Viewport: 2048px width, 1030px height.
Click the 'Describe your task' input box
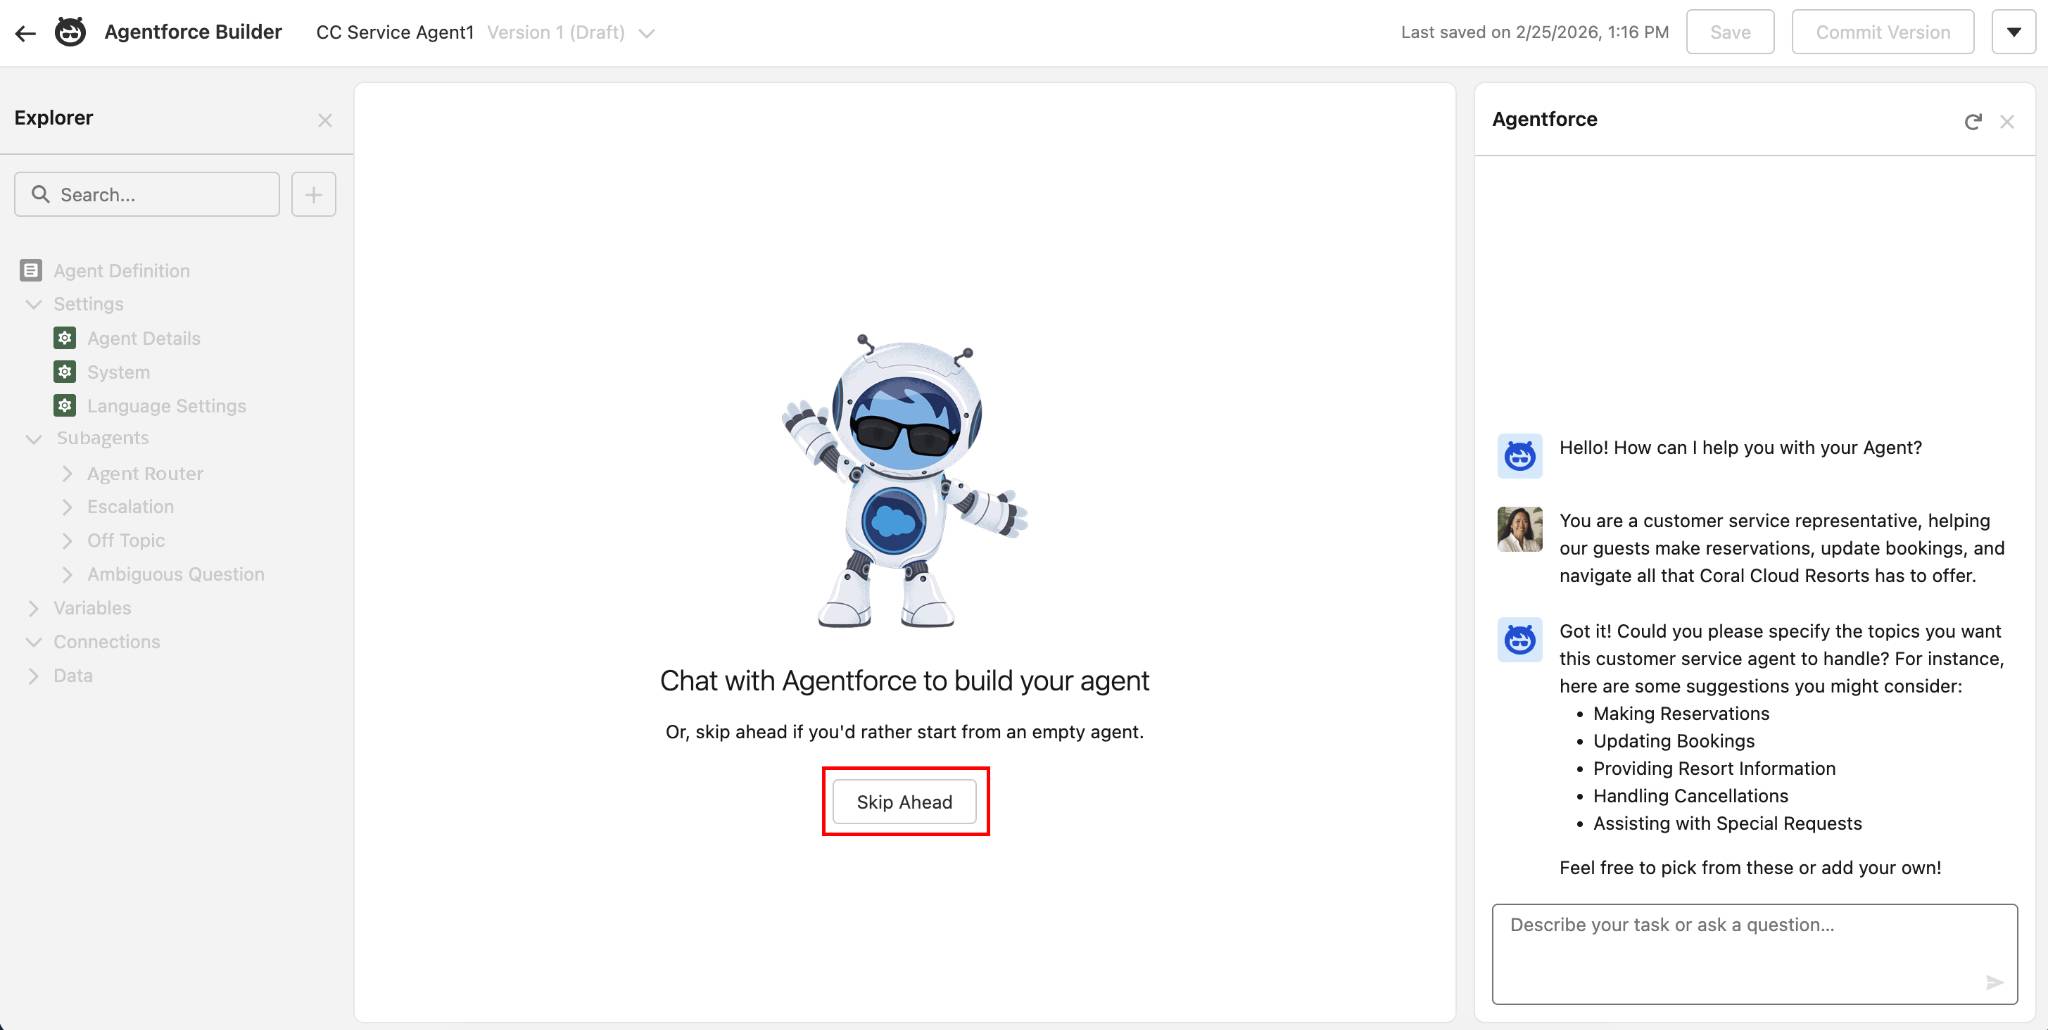[1755, 954]
